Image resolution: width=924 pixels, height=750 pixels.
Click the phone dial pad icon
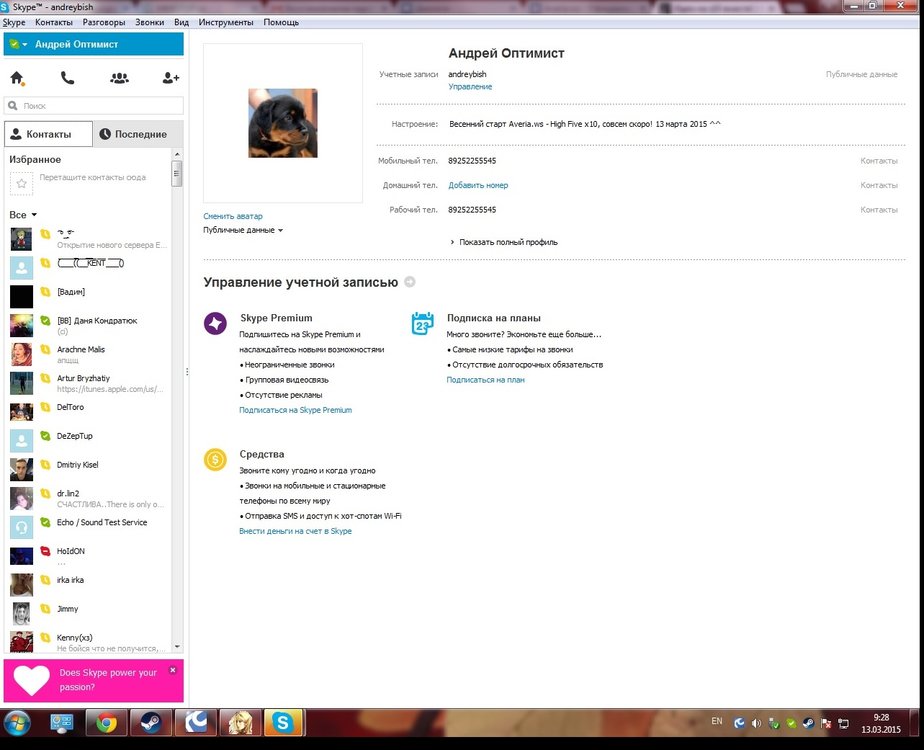(67, 78)
